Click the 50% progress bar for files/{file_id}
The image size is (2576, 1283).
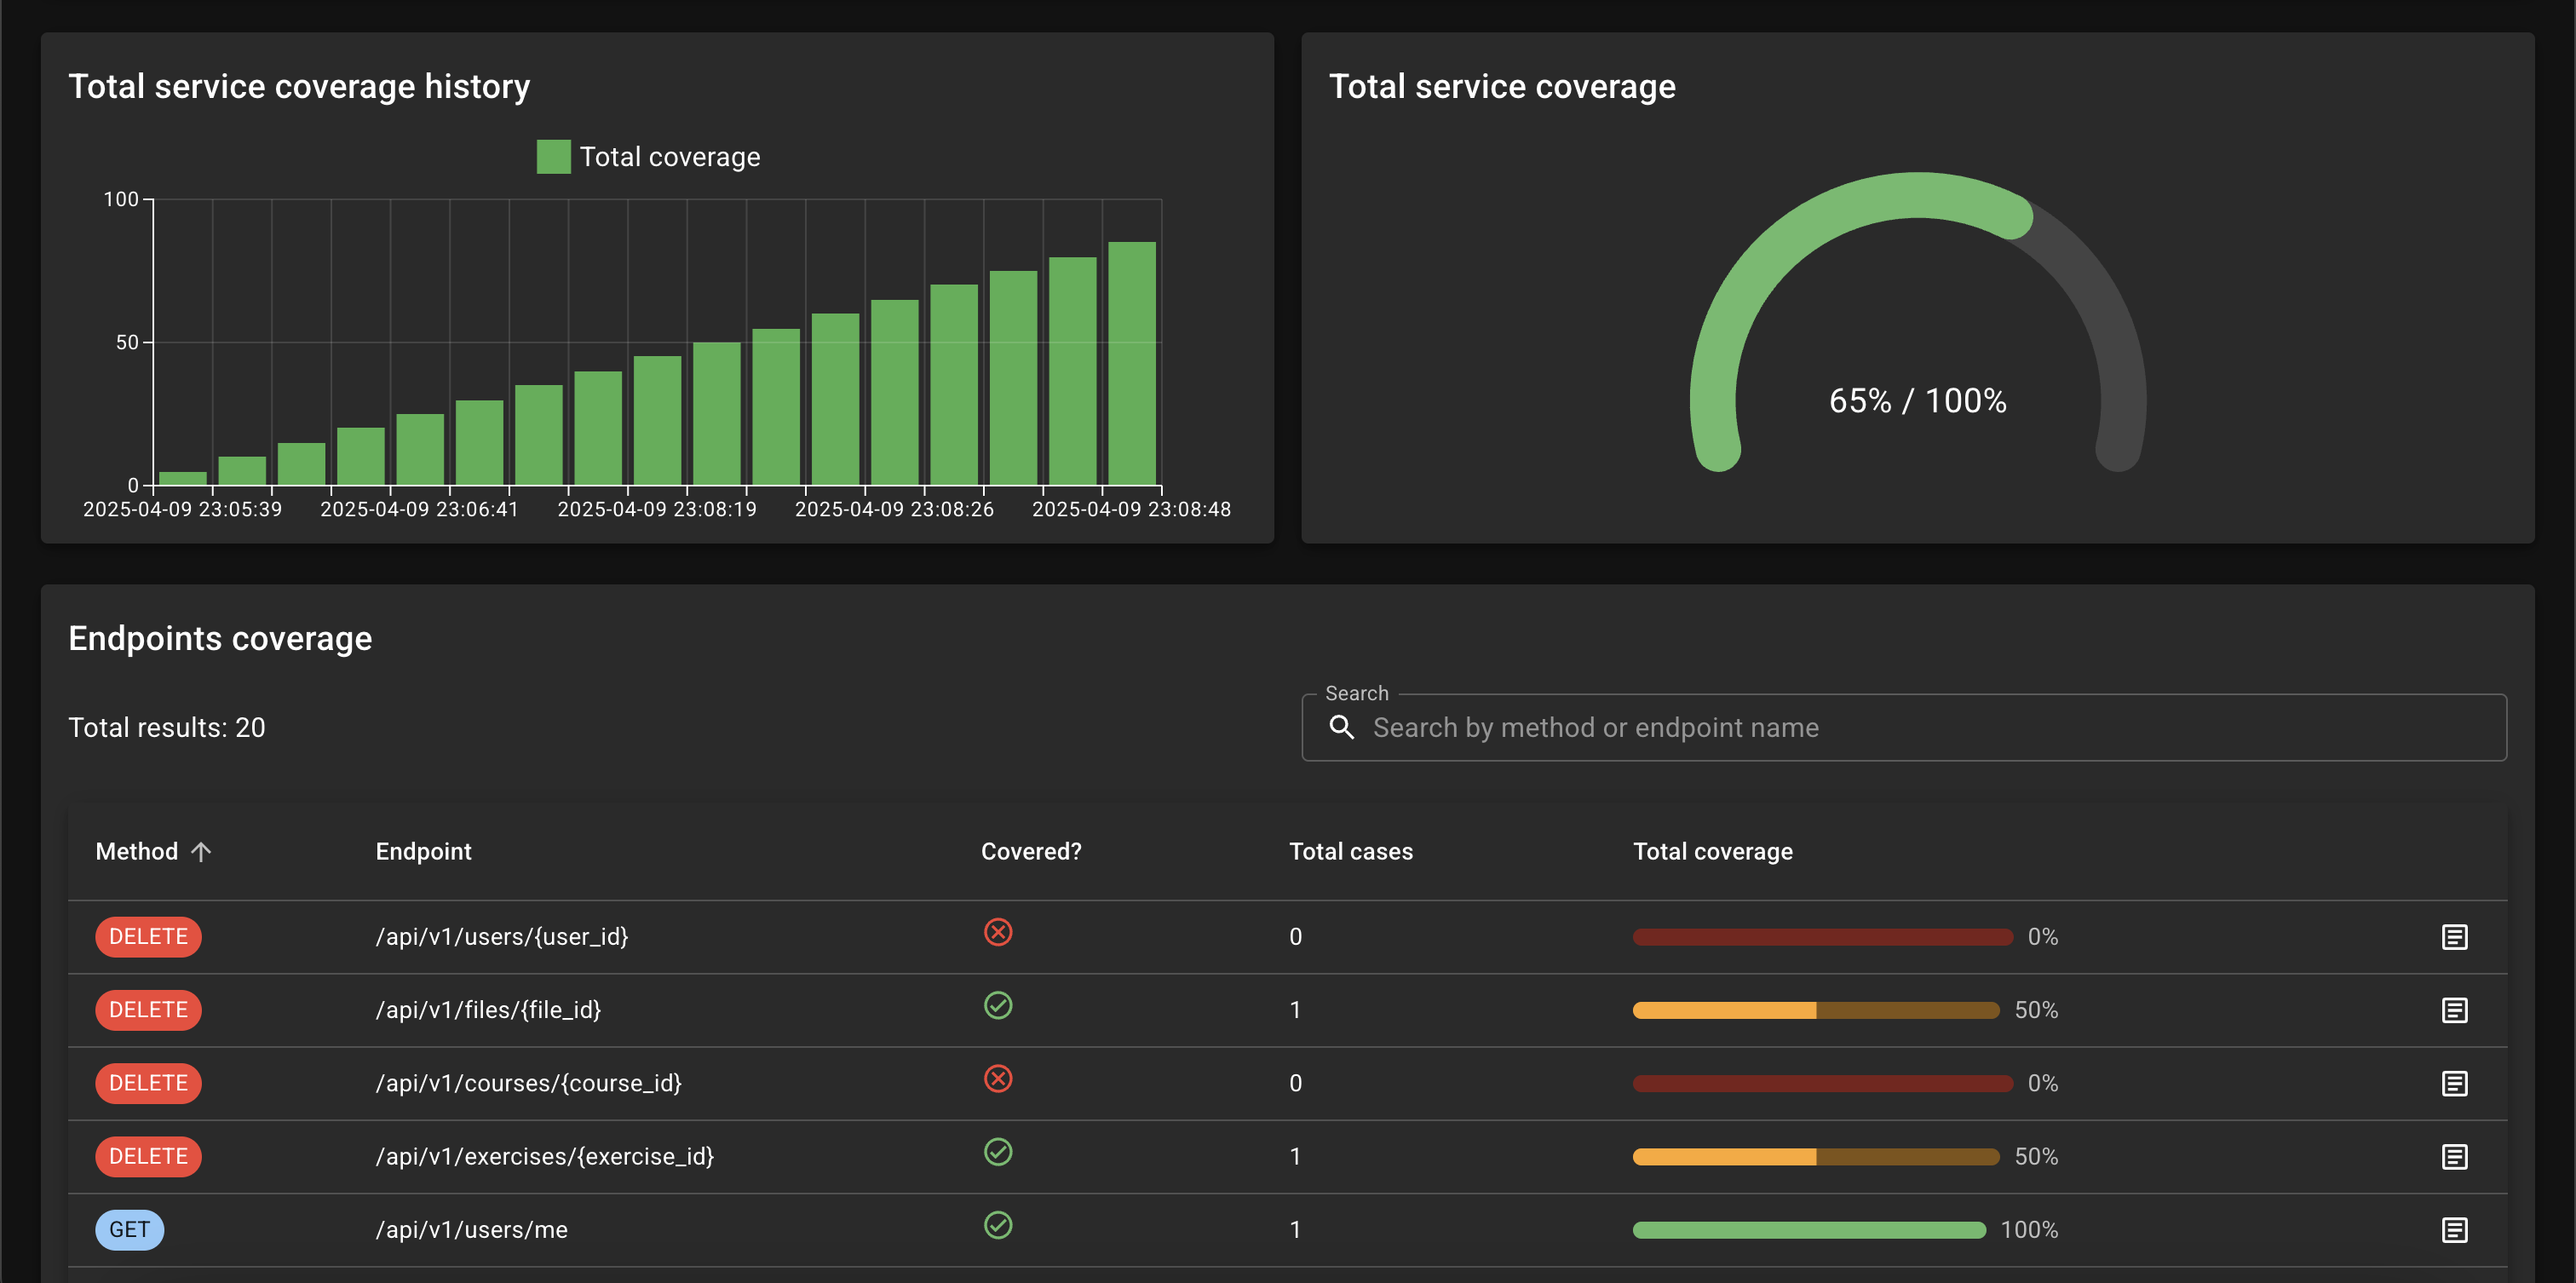coord(1815,1010)
